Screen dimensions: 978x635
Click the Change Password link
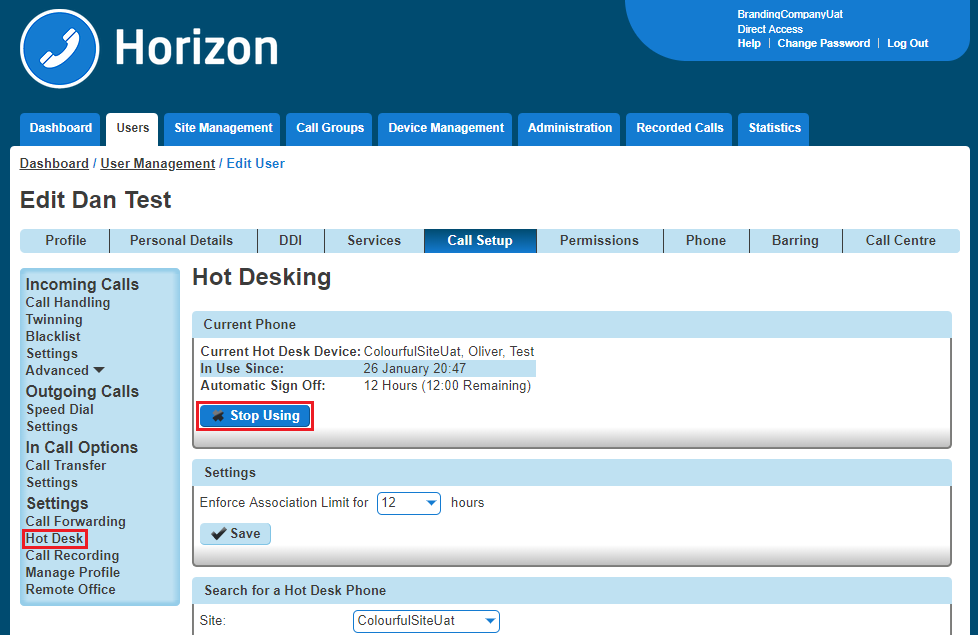point(823,44)
